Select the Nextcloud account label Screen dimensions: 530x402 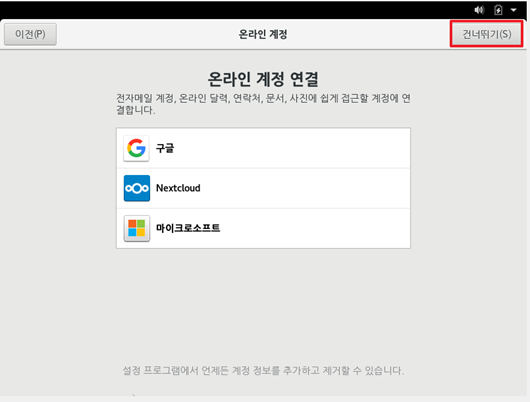[178, 188]
